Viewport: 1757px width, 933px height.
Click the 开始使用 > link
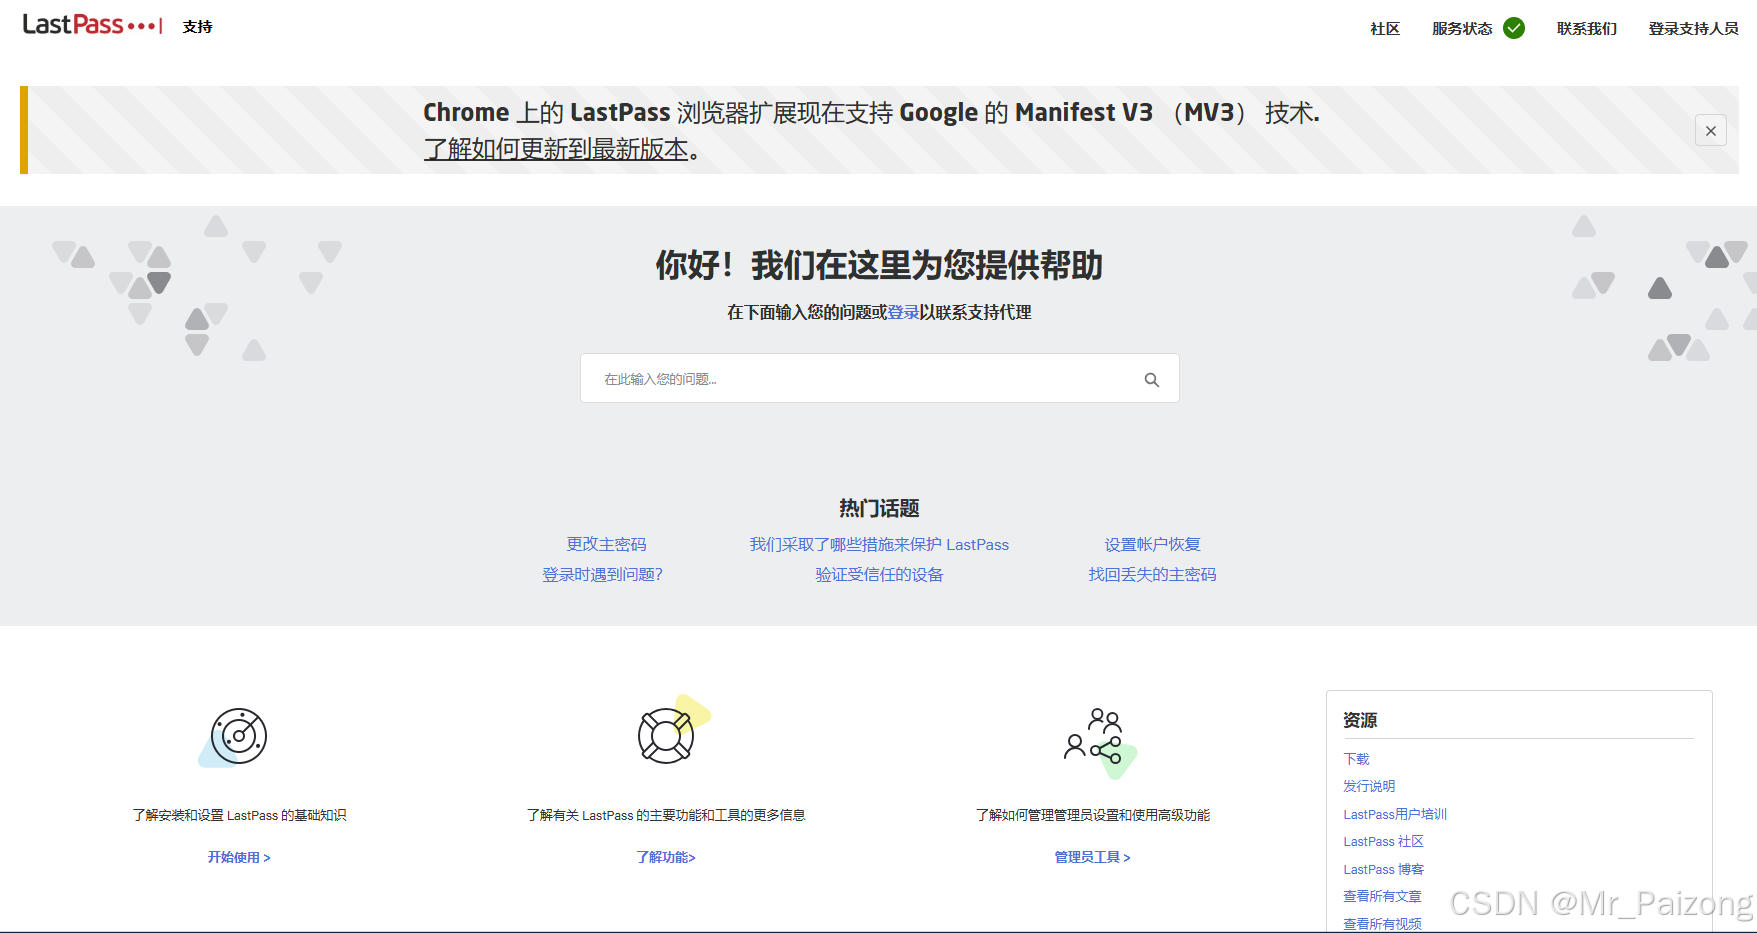[239, 857]
